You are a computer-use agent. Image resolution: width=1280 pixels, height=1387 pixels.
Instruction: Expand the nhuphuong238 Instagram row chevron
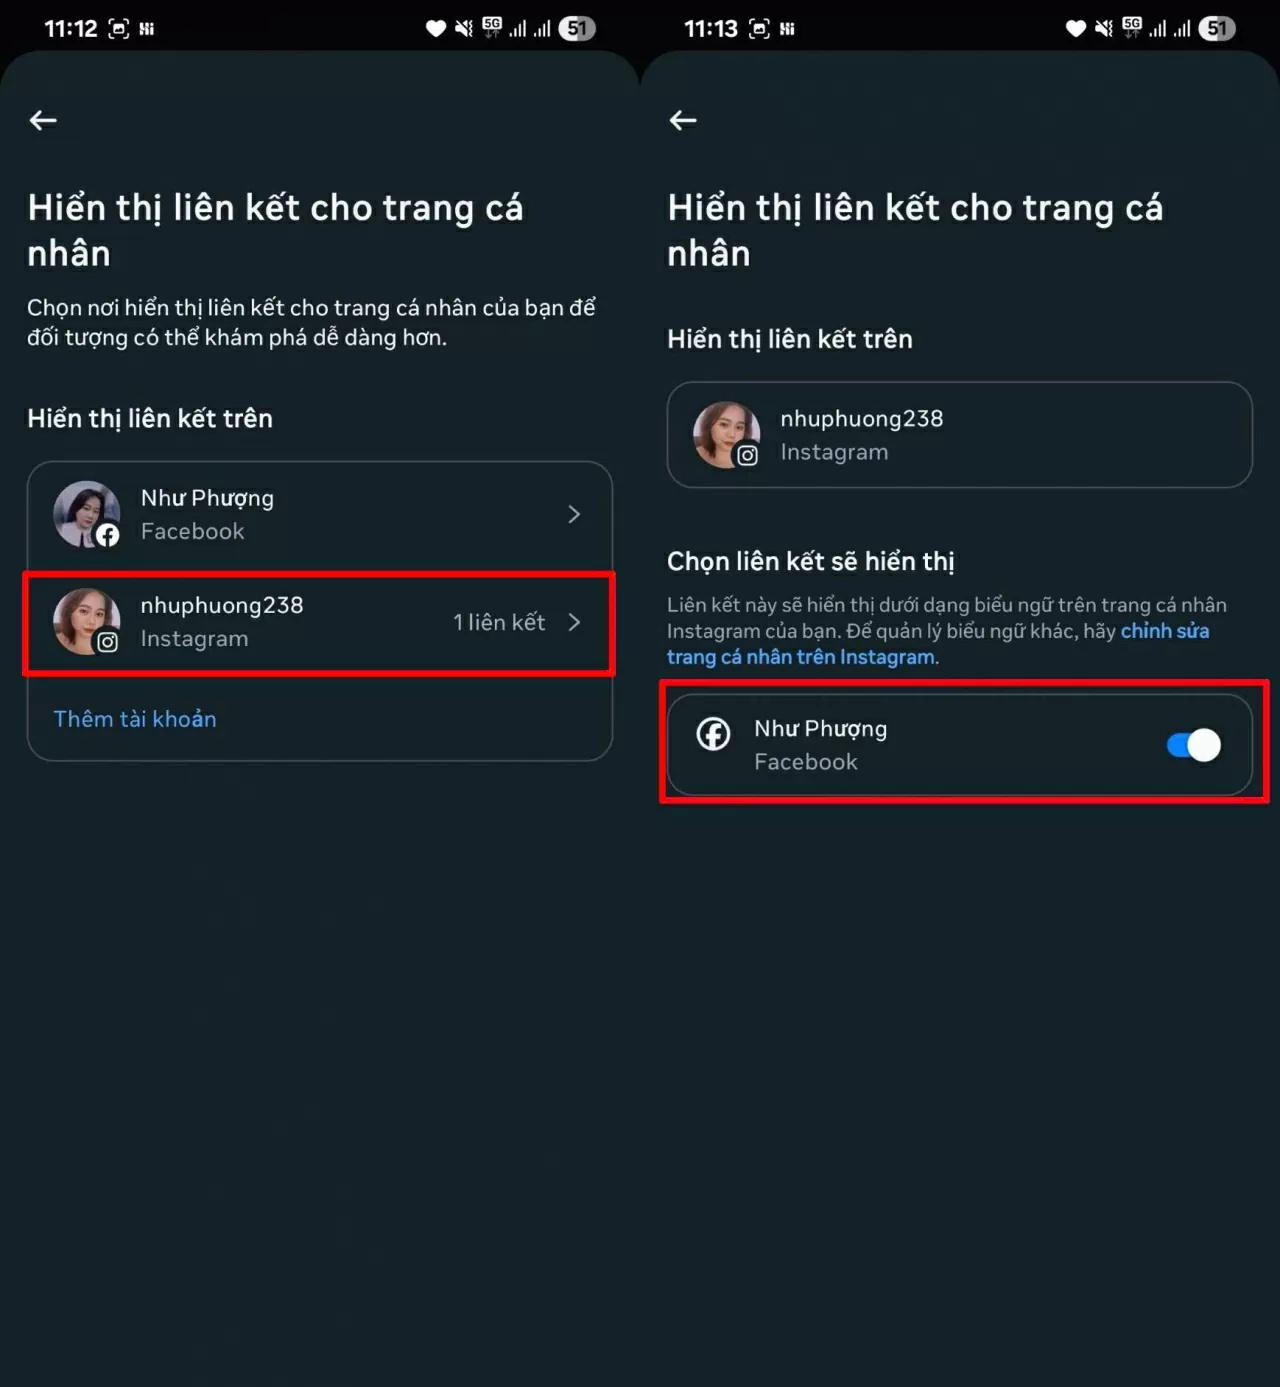pos(575,621)
